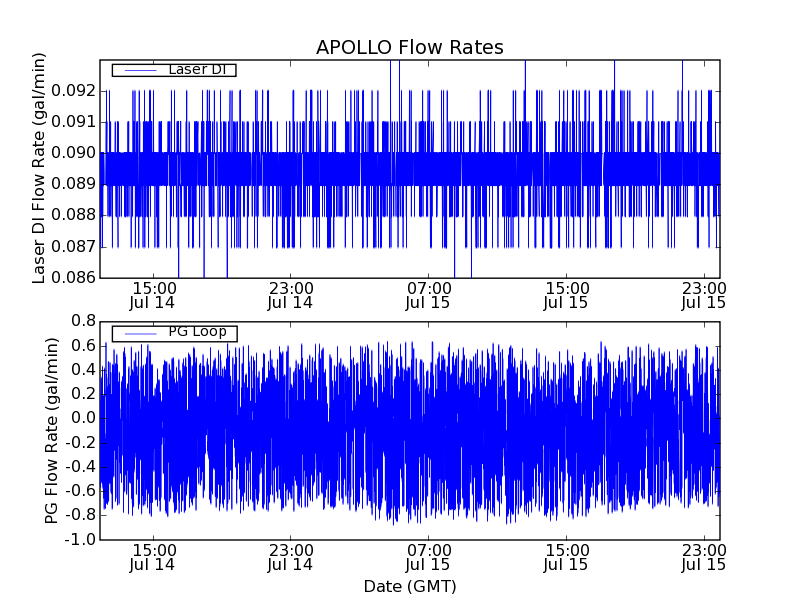Click the -0.4 tick on bottom plot

[x=80, y=466]
